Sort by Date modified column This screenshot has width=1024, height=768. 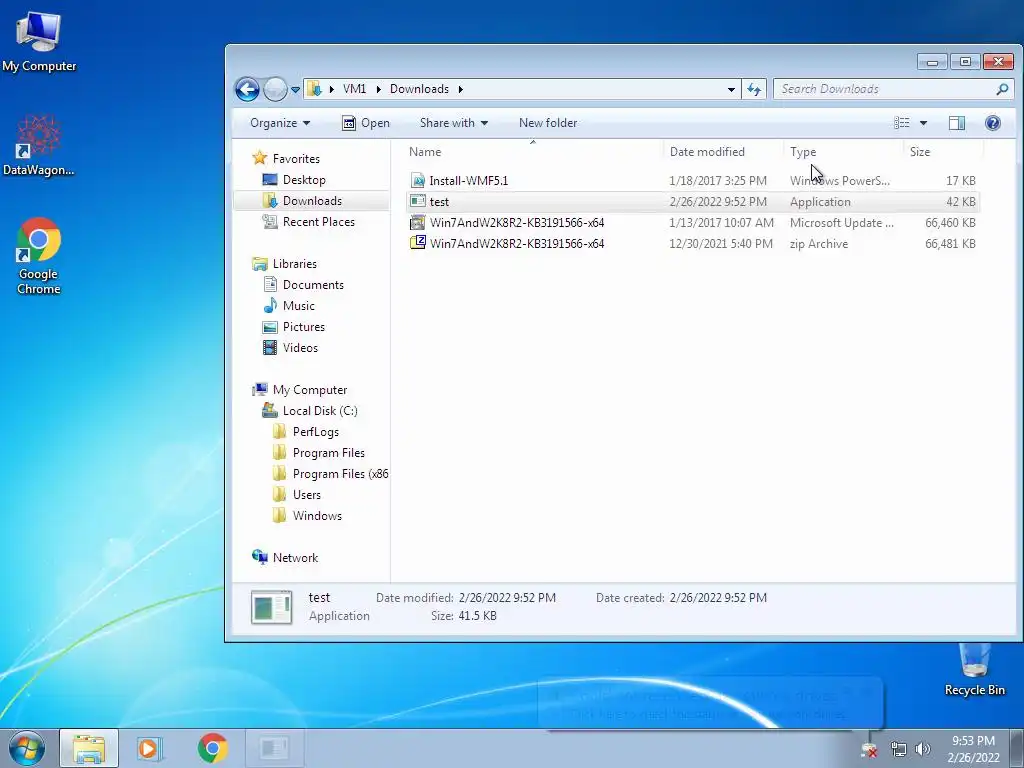tap(707, 152)
